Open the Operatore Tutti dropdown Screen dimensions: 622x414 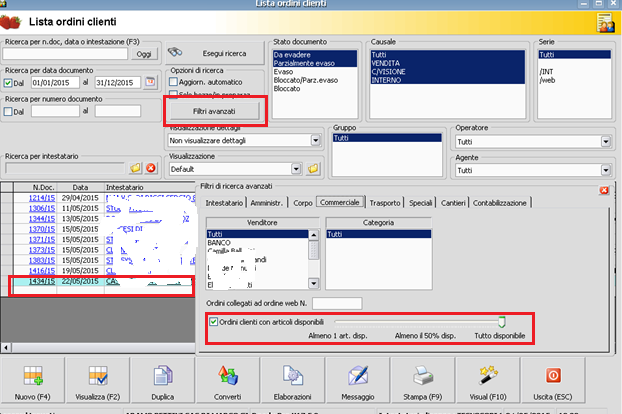point(605,142)
